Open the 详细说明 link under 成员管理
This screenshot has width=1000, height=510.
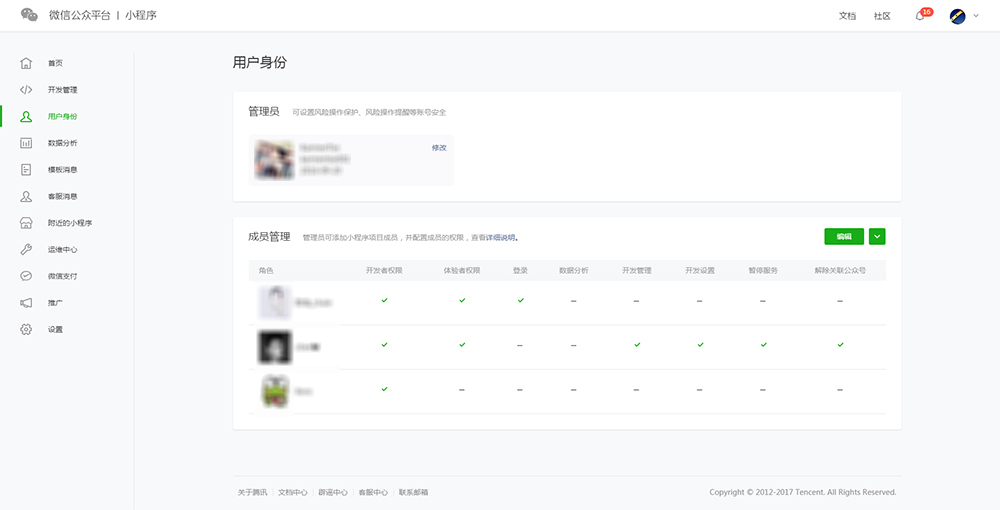click(x=500, y=238)
